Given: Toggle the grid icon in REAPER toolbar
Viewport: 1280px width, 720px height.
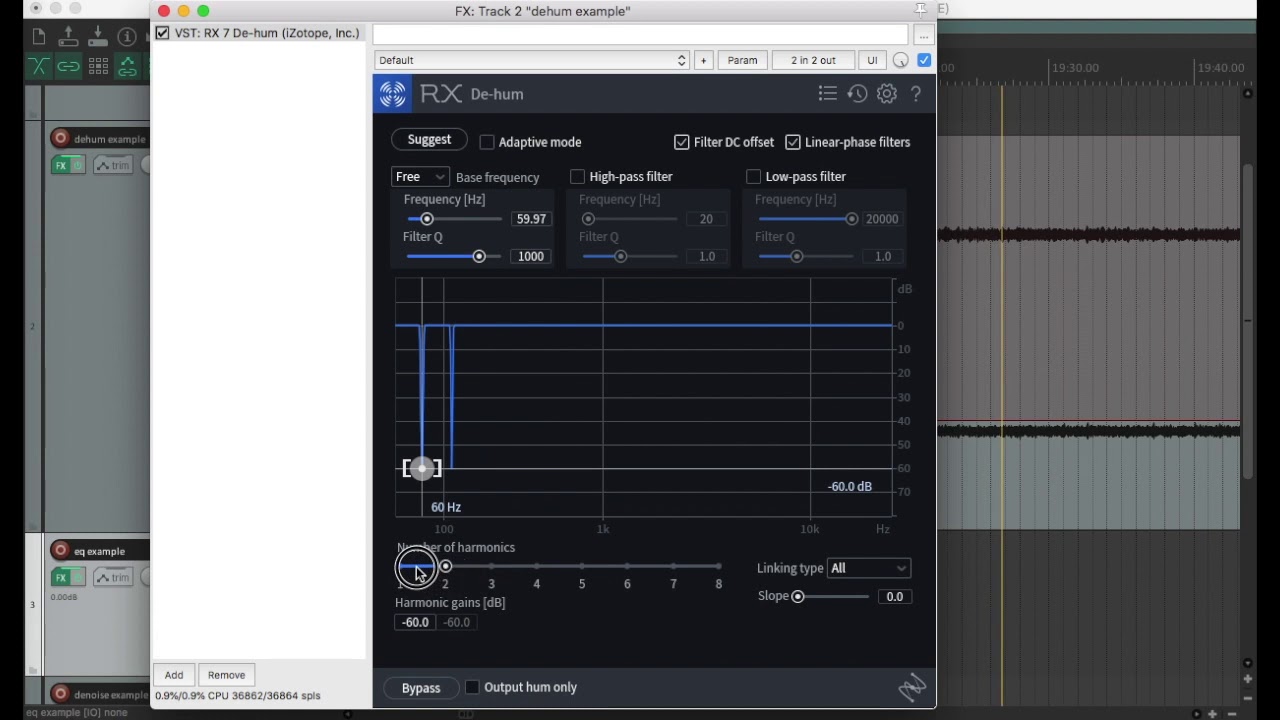Looking at the screenshot, I should (x=98, y=67).
